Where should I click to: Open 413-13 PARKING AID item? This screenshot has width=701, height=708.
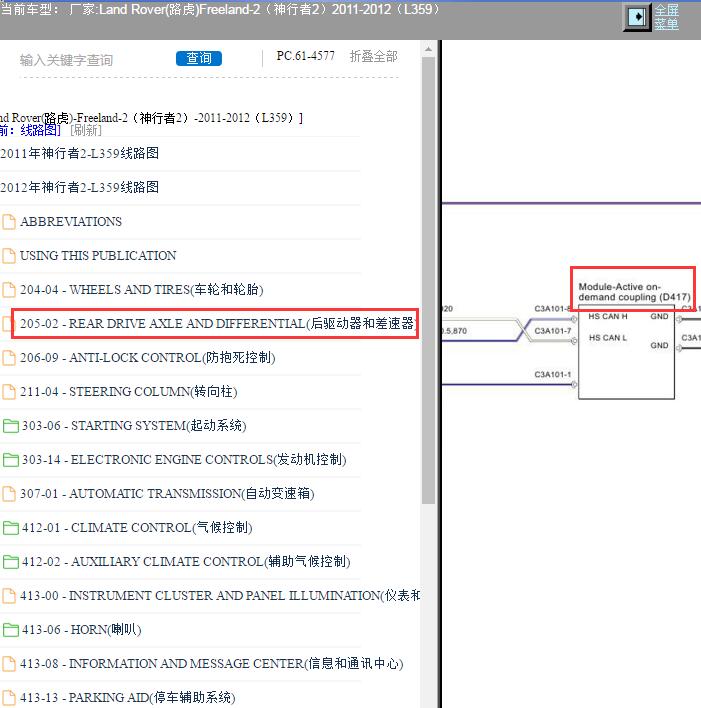128,698
